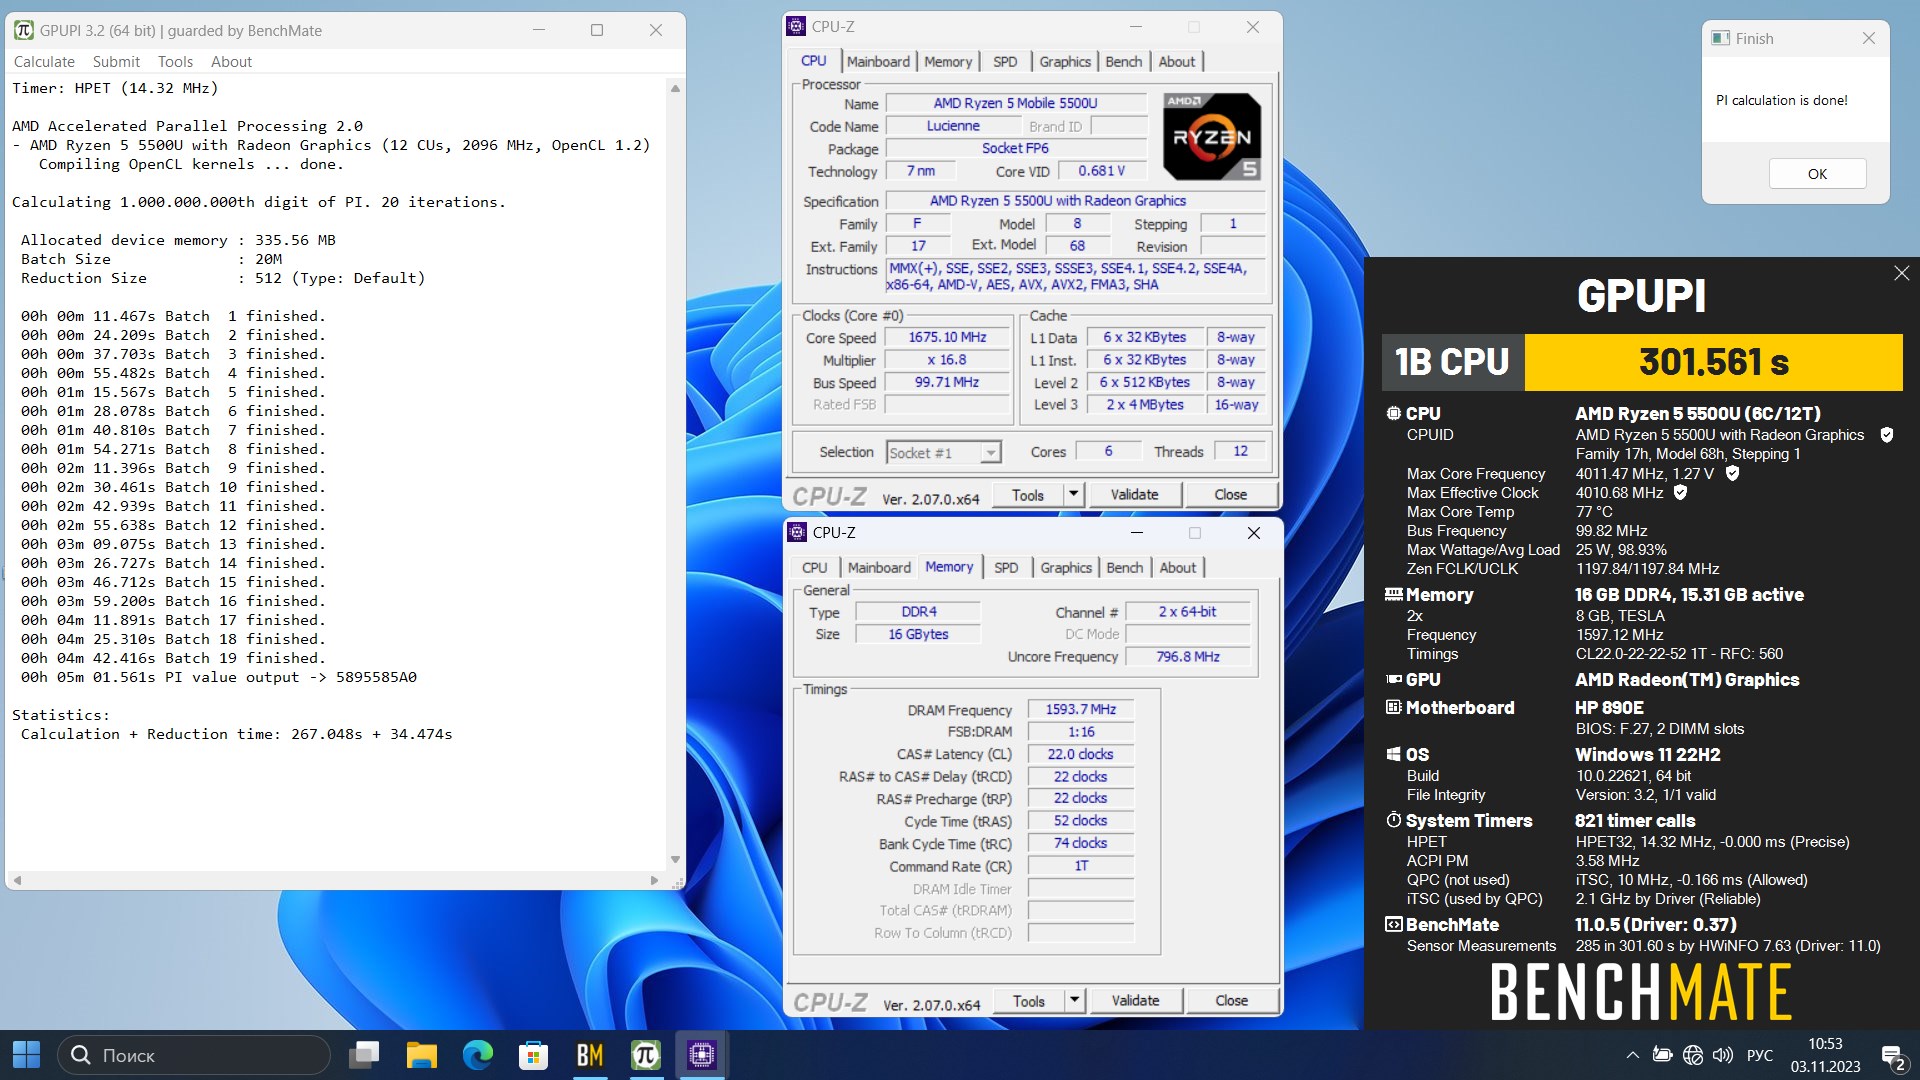Open the volume tray icon
The height and width of the screenshot is (1080, 1920).
coord(1722,1055)
